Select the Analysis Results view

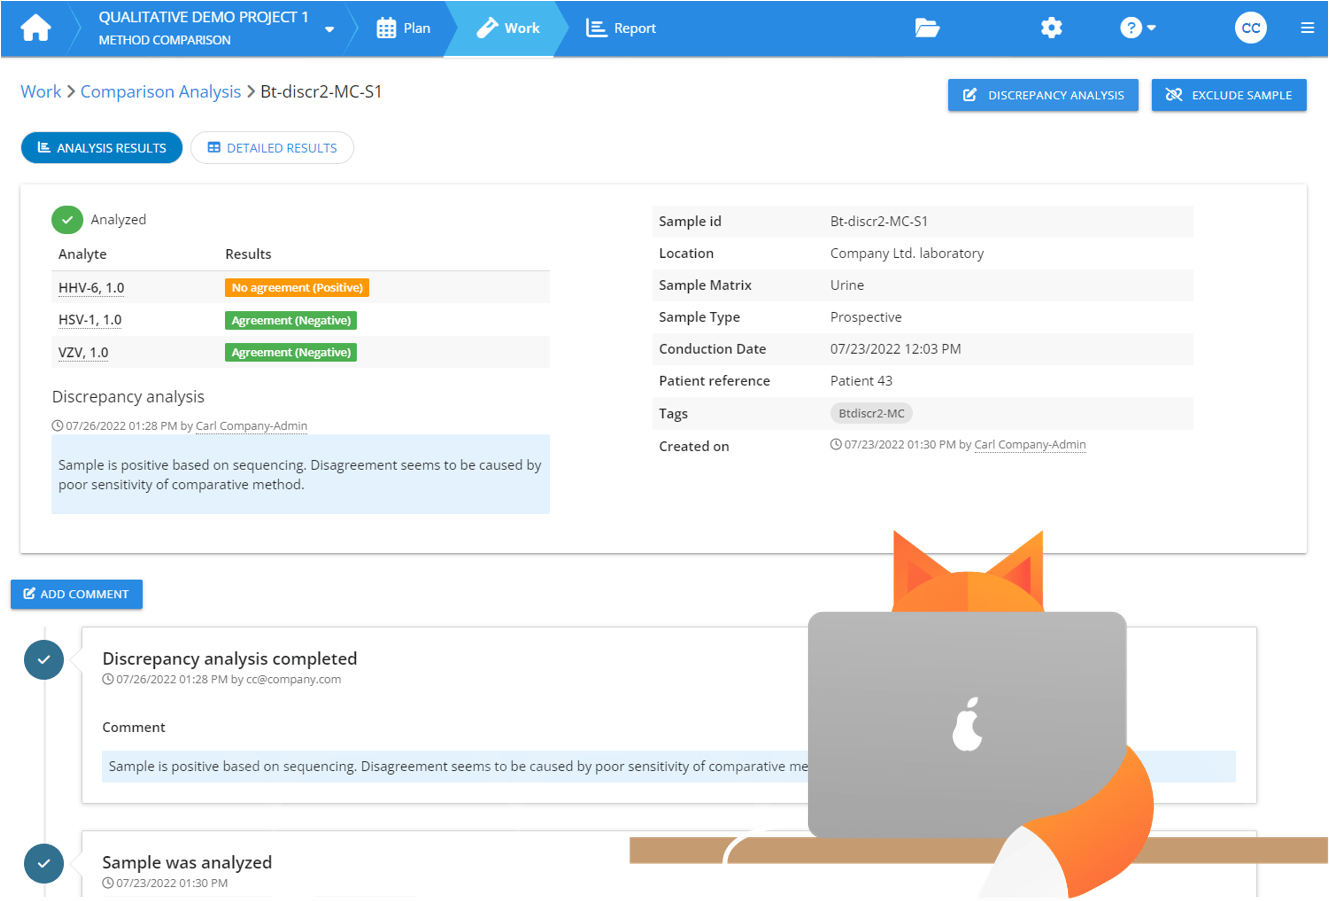click(x=102, y=148)
